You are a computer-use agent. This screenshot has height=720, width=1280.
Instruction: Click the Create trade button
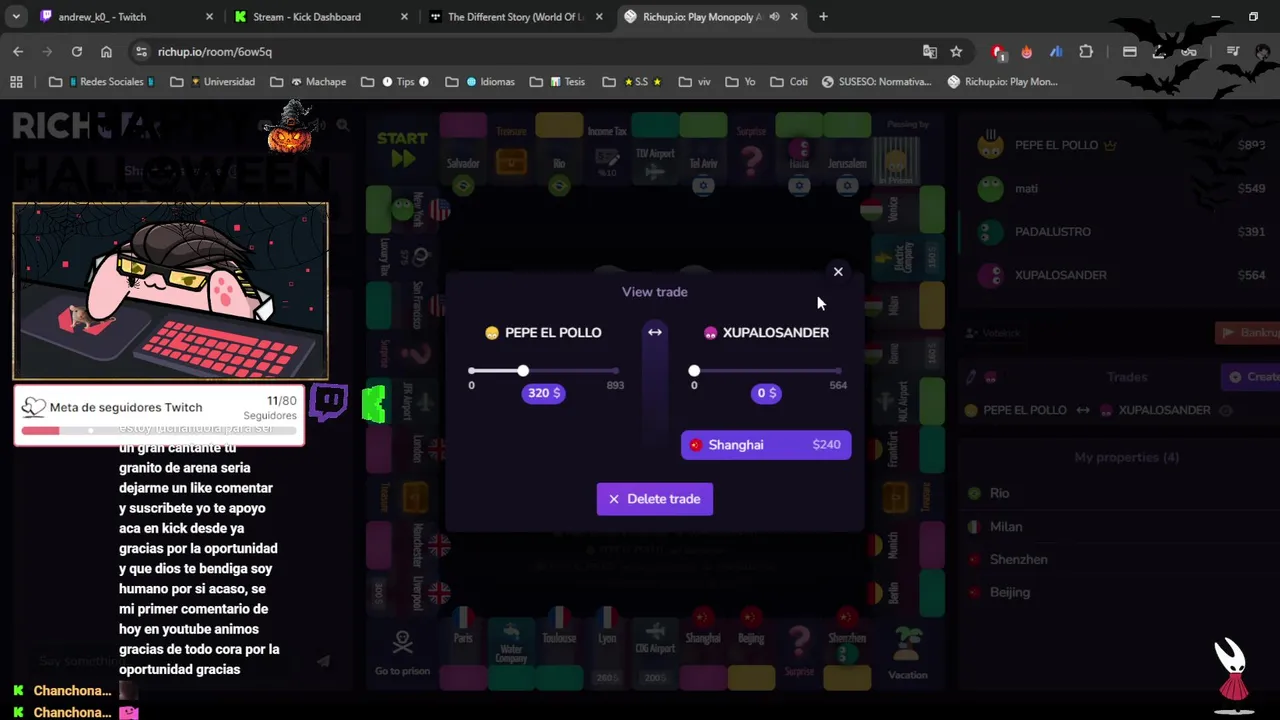click(x=1251, y=377)
